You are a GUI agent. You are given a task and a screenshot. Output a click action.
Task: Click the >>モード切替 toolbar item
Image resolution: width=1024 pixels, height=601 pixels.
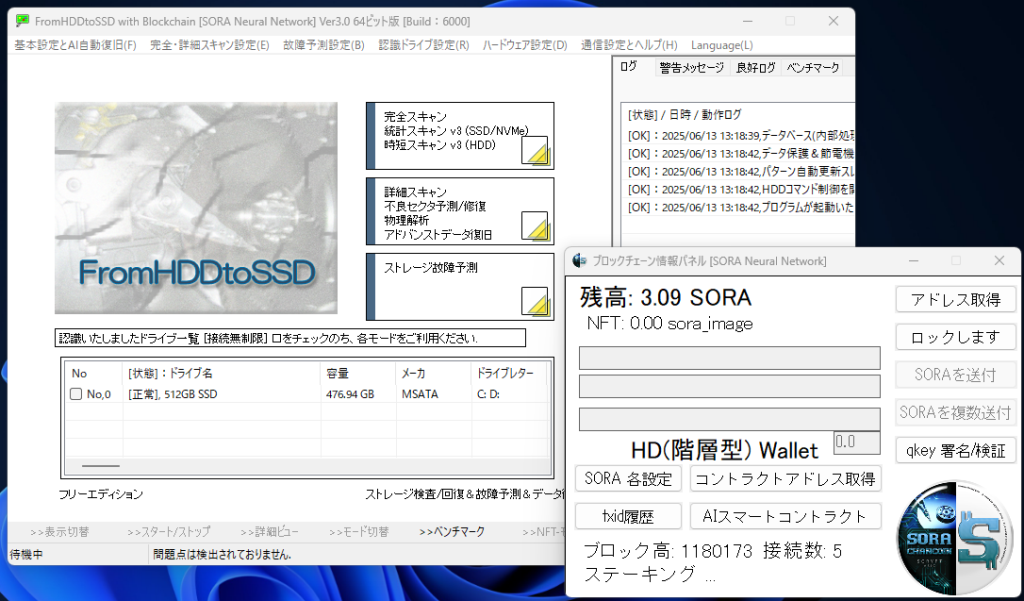click(x=359, y=532)
